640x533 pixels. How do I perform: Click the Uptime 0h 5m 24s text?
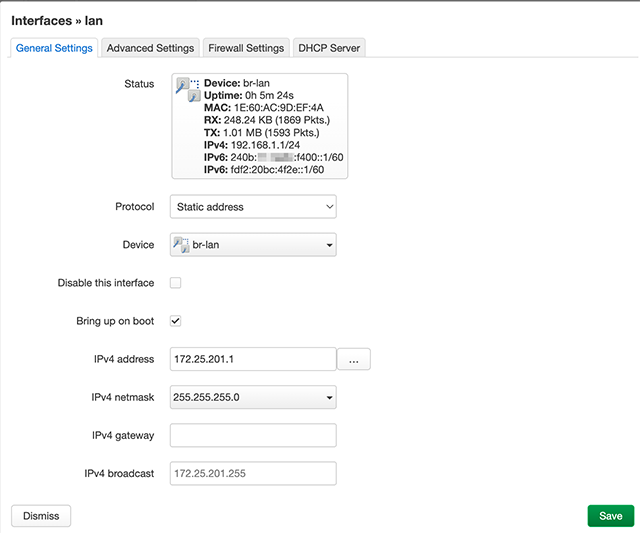point(249,95)
